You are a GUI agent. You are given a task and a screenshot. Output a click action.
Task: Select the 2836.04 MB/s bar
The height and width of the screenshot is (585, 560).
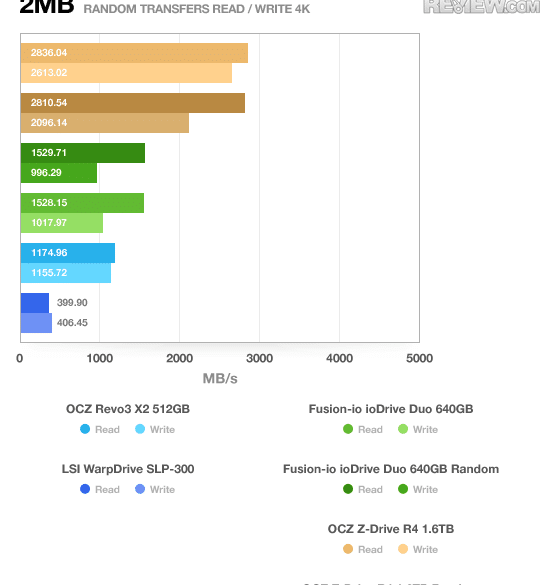[134, 53]
